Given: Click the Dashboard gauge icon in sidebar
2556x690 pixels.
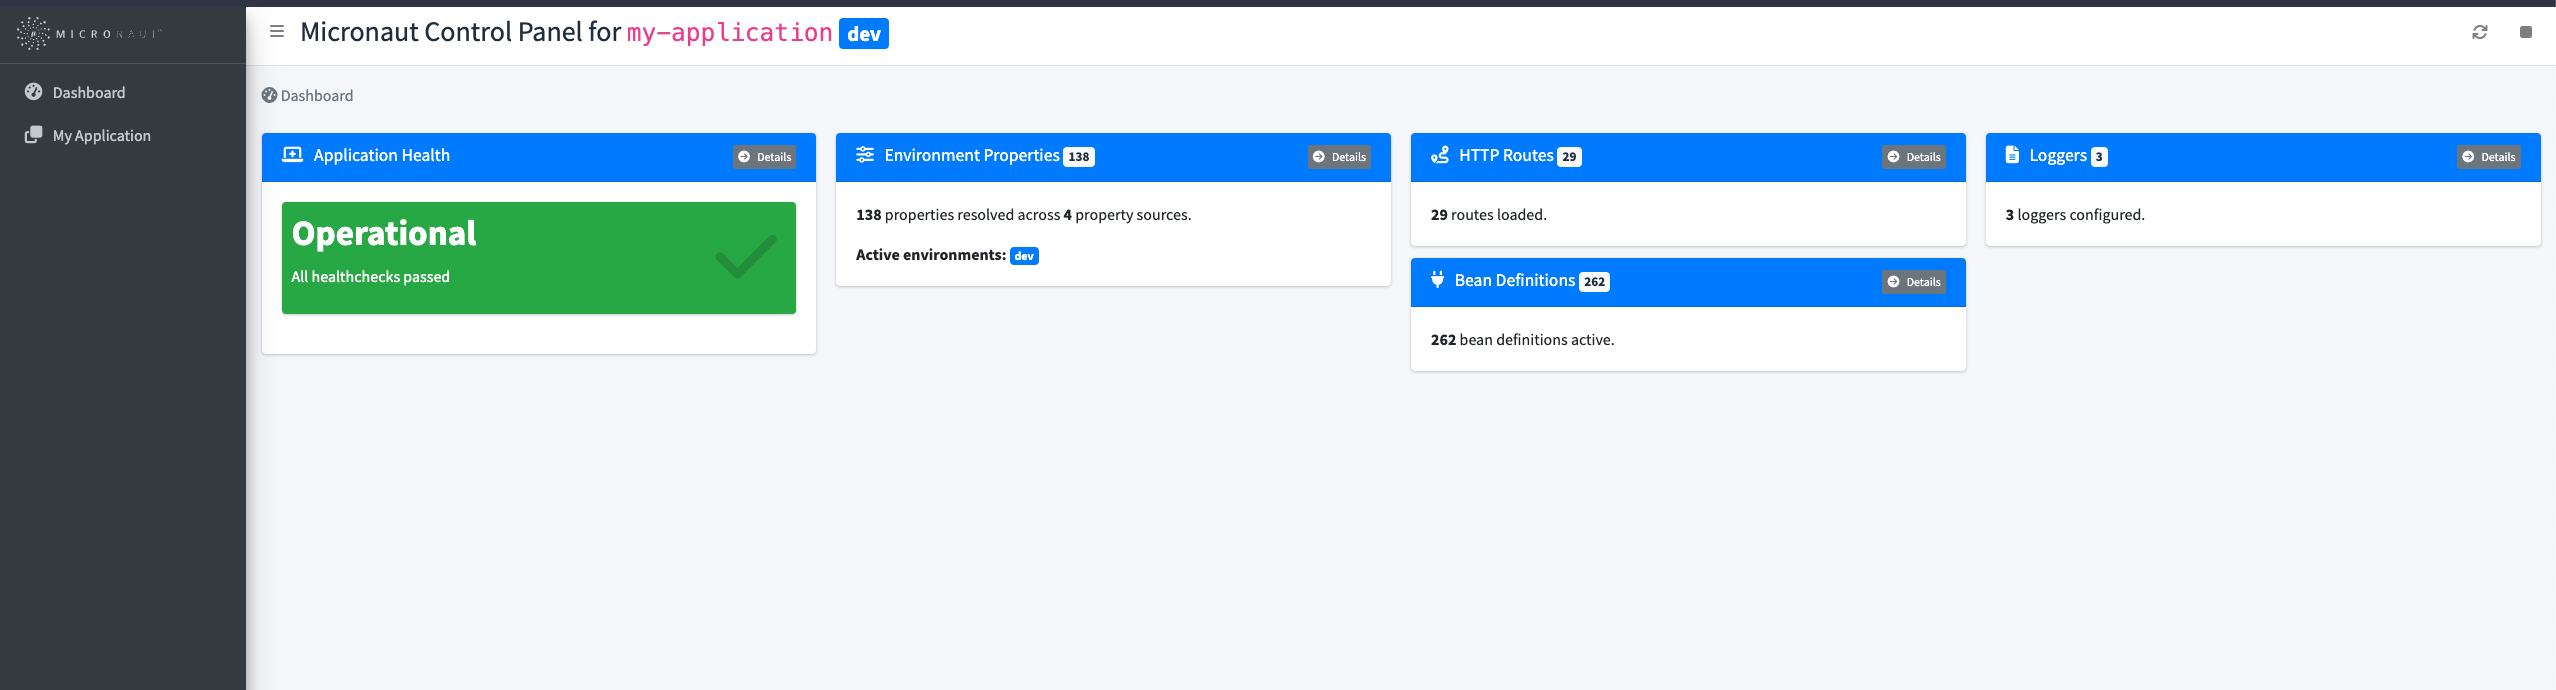Looking at the screenshot, I should pyautogui.click(x=34, y=92).
